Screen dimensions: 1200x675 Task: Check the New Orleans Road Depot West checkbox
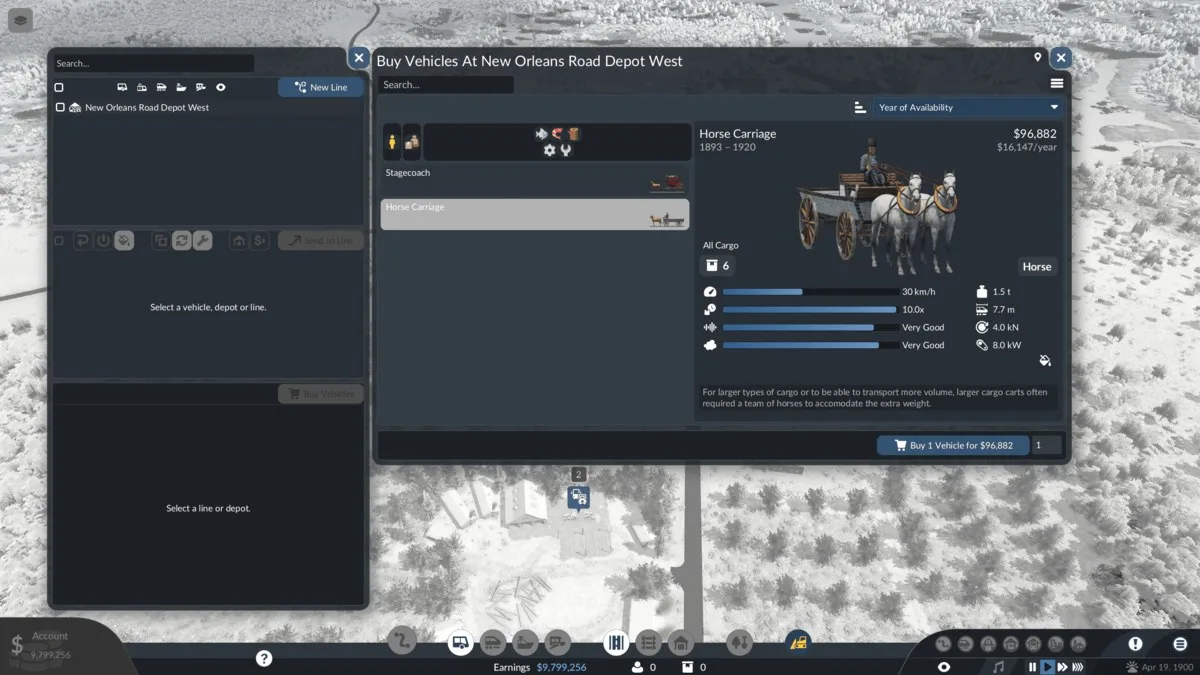[60, 107]
